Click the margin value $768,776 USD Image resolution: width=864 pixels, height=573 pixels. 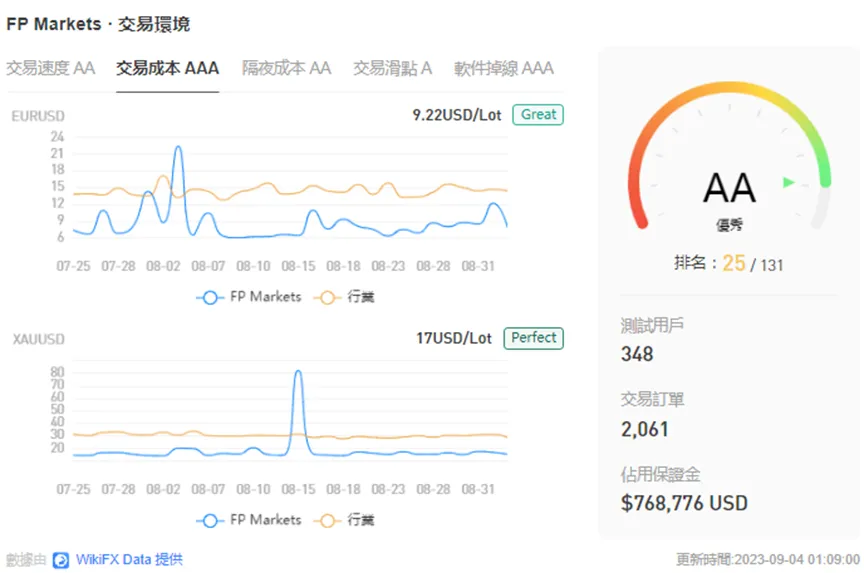(x=684, y=503)
